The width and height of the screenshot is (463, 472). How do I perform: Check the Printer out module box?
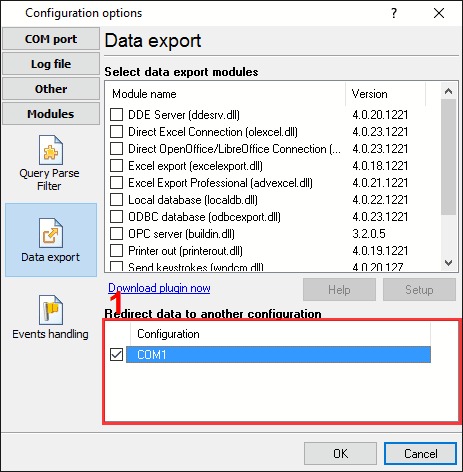click(x=116, y=251)
